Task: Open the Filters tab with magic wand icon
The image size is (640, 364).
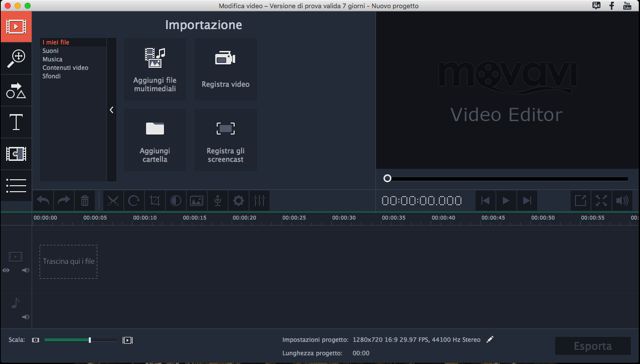Action: pyautogui.click(x=16, y=59)
